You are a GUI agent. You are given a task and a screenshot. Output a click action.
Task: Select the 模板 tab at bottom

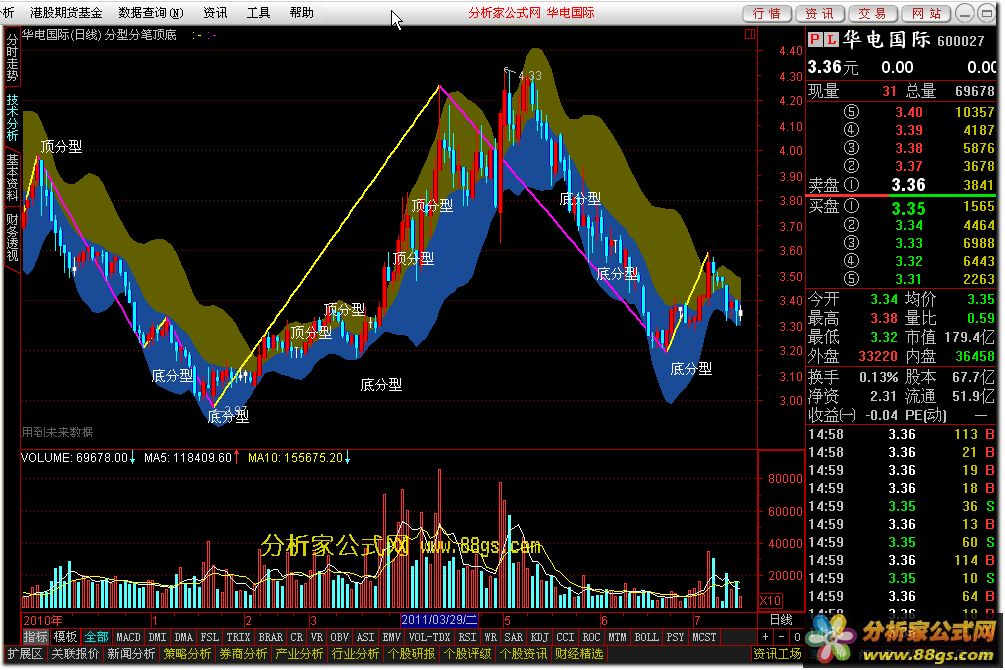65,637
